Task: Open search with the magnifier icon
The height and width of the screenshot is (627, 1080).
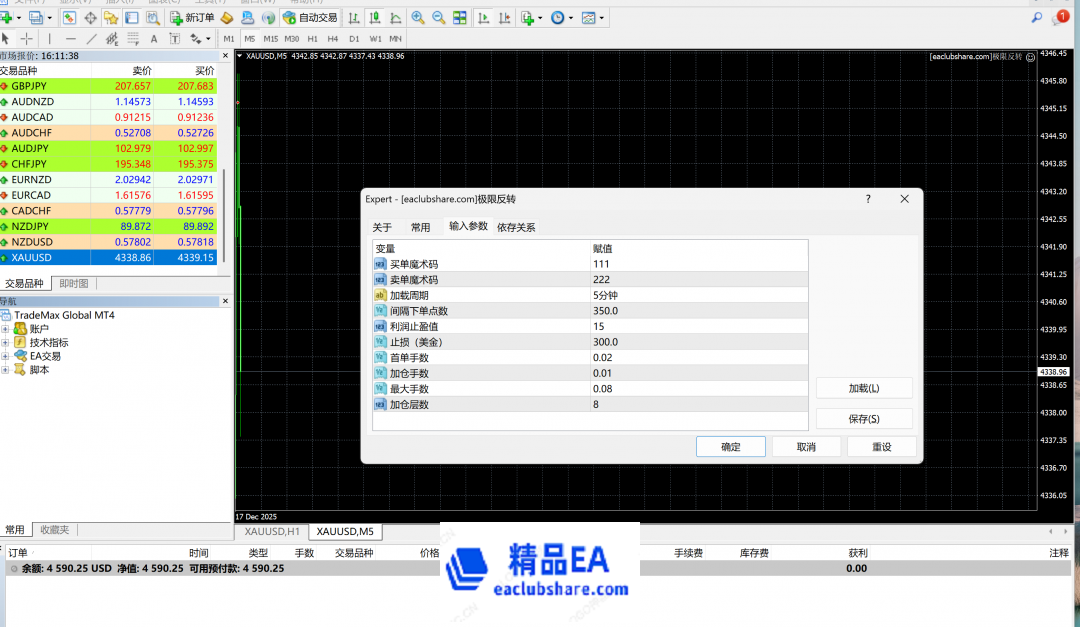Action: (x=1036, y=18)
